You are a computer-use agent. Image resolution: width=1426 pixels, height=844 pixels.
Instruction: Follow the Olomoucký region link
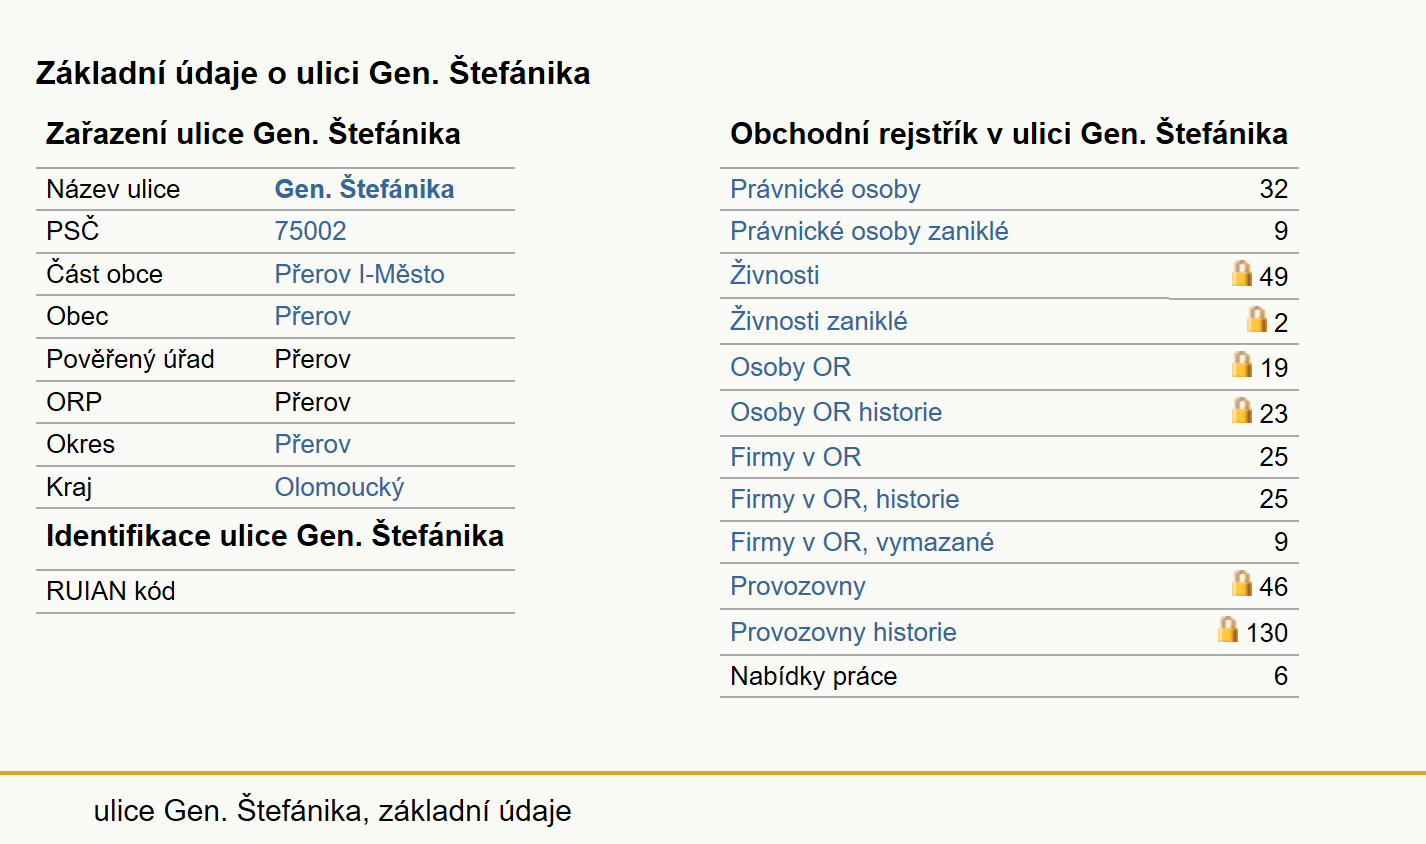339,487
